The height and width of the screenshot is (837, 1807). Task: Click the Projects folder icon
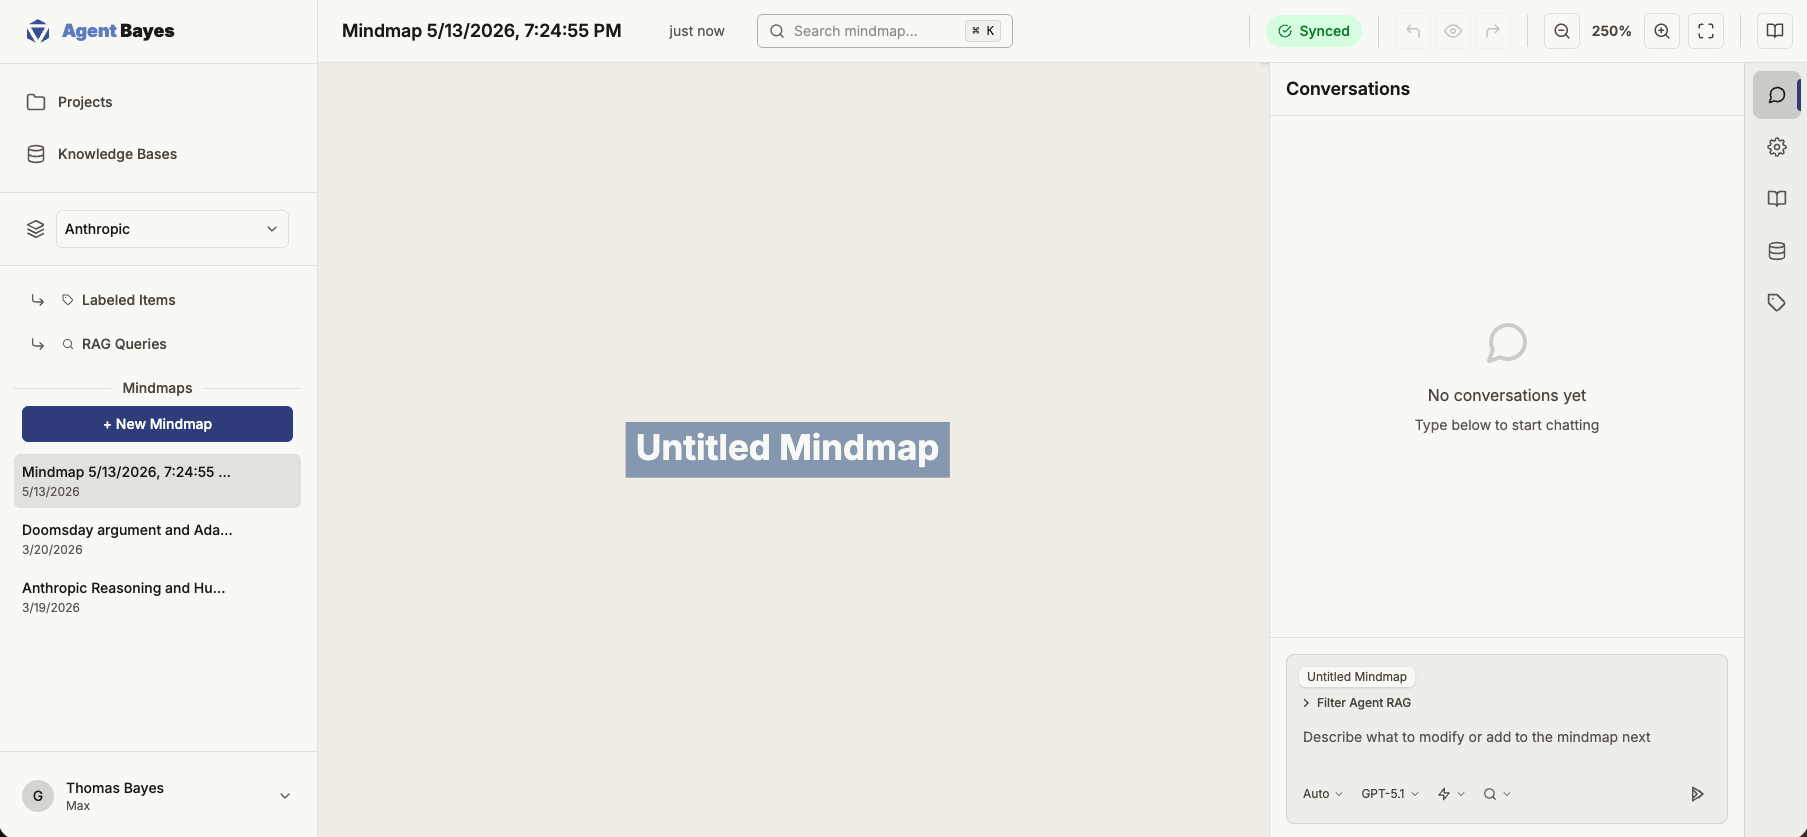tap(36, 102)
